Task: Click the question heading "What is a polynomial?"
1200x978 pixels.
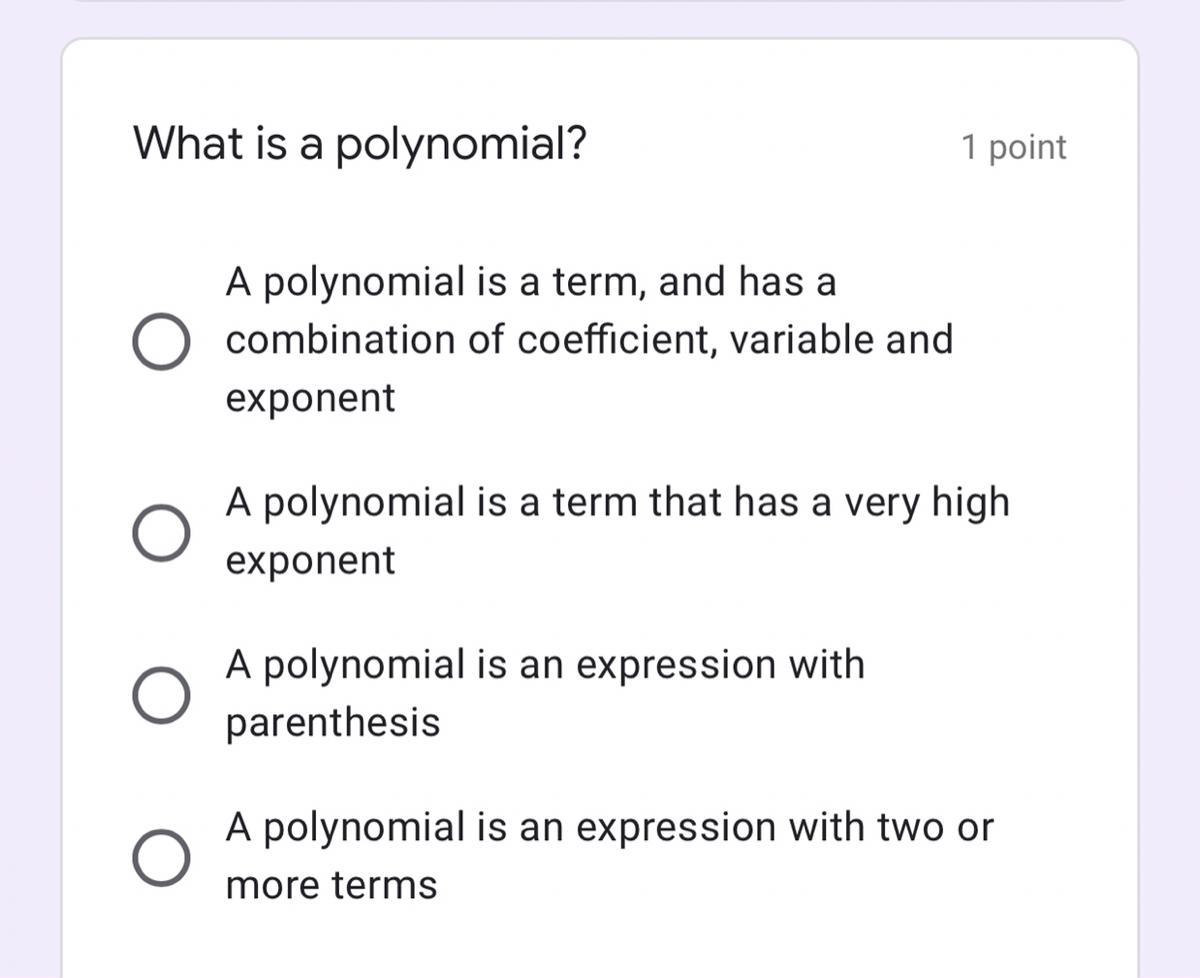Action: click(x=360, y=145)
